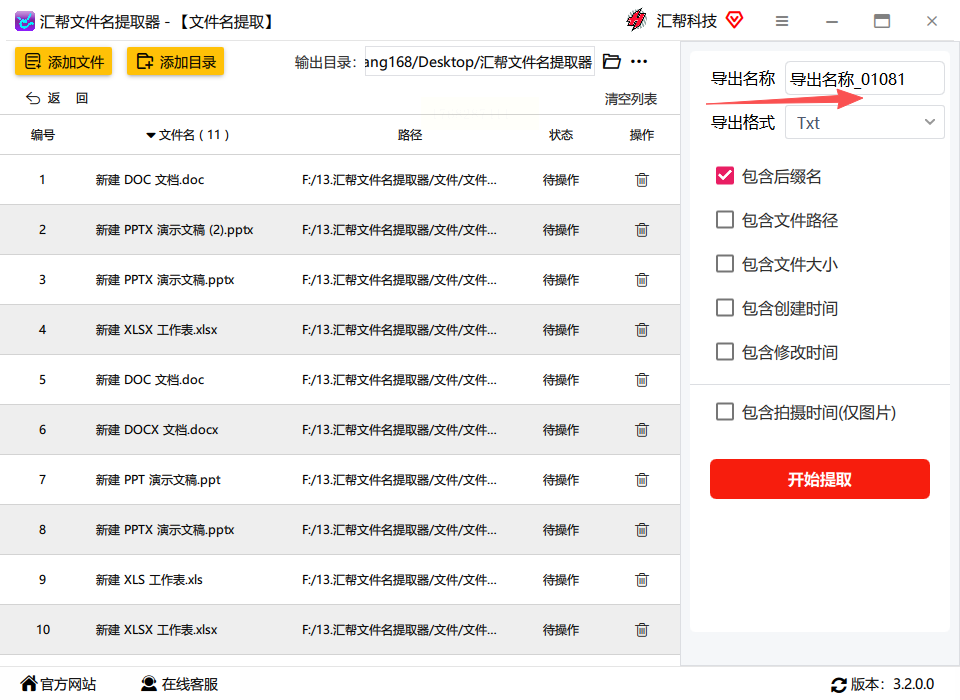
Task: Click the 添加文件 button
Action: tap(64, 62)
